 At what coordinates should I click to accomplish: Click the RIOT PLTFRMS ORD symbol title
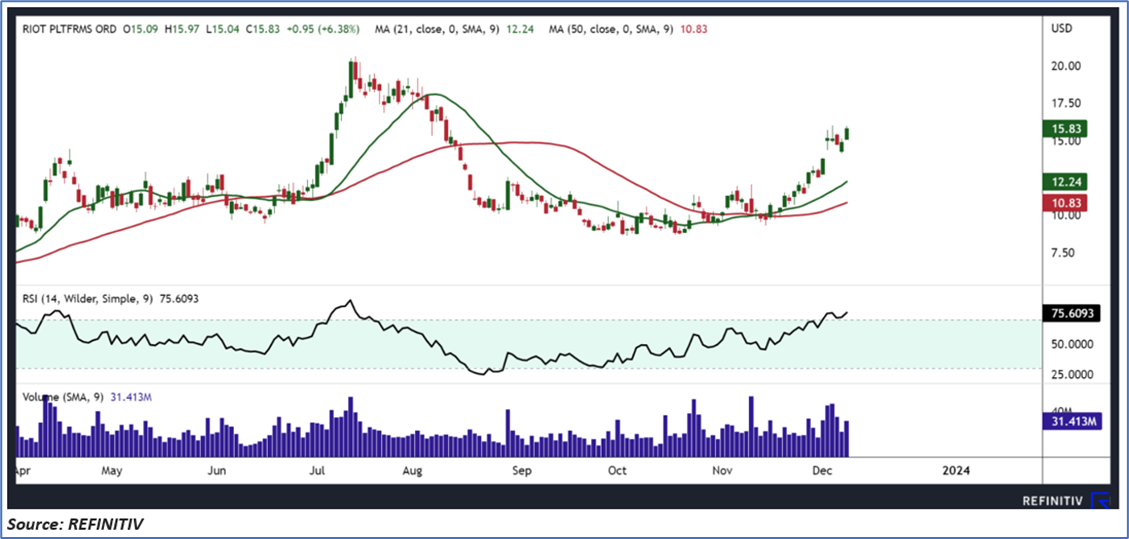70,29
